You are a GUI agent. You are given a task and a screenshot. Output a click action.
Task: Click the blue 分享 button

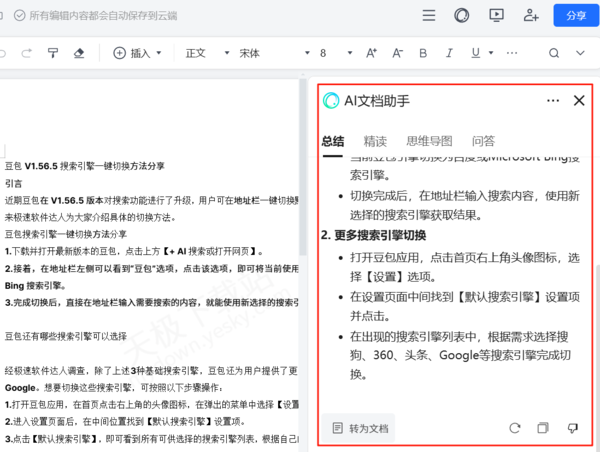[x=576, y=15]
